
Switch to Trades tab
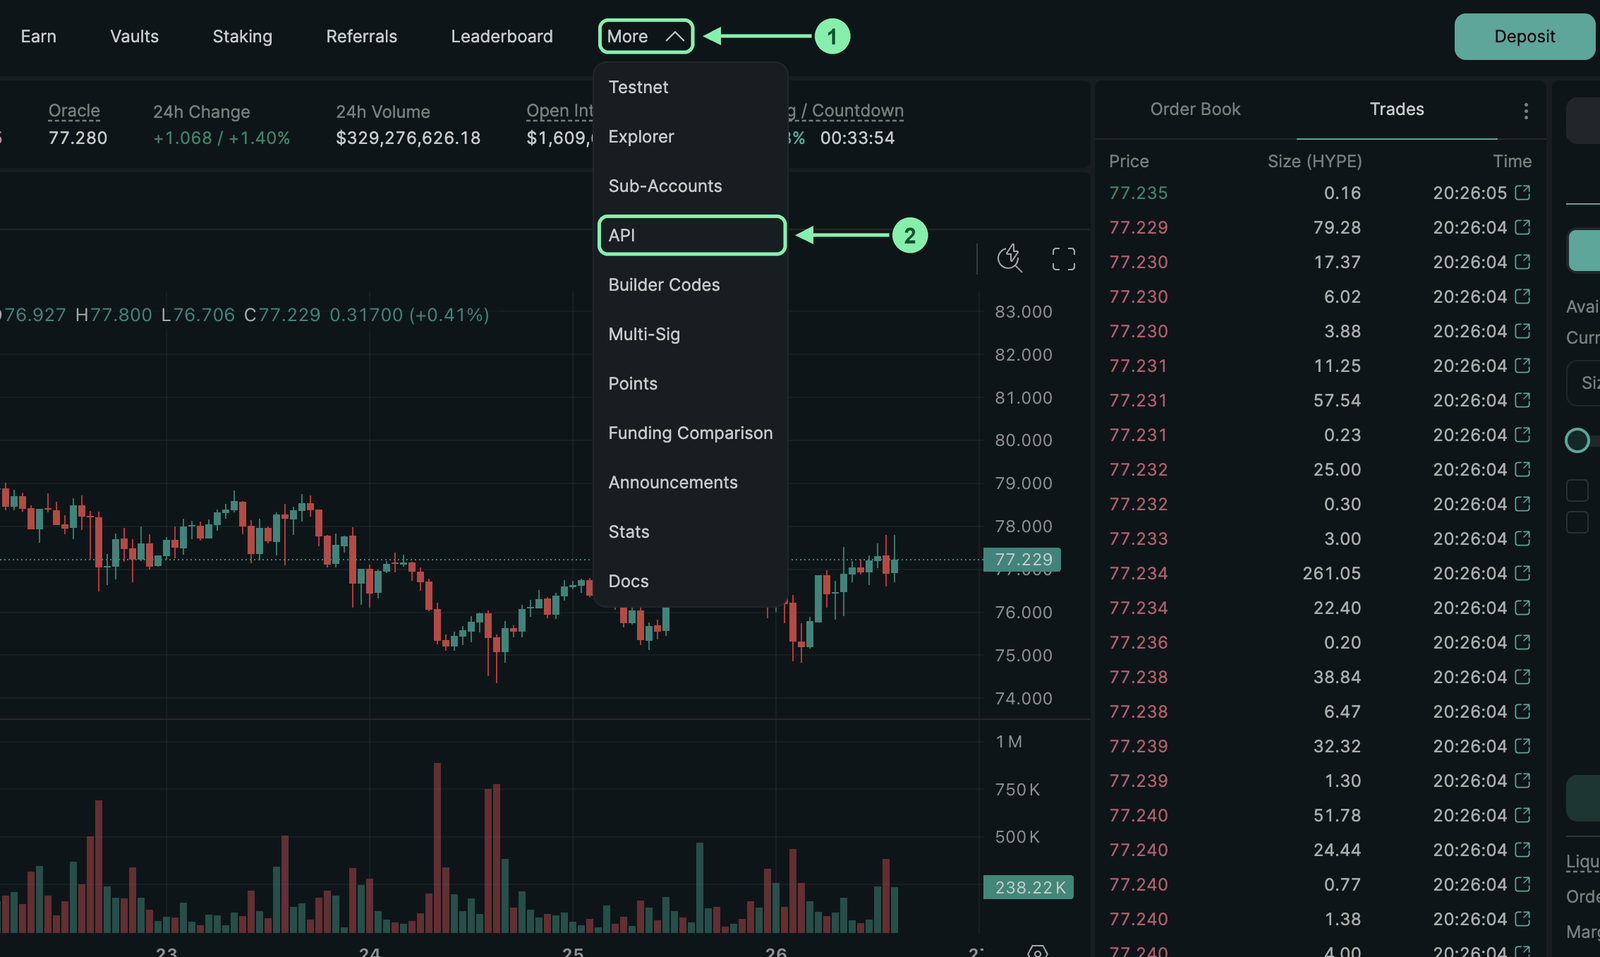(x=1397, y=109)
